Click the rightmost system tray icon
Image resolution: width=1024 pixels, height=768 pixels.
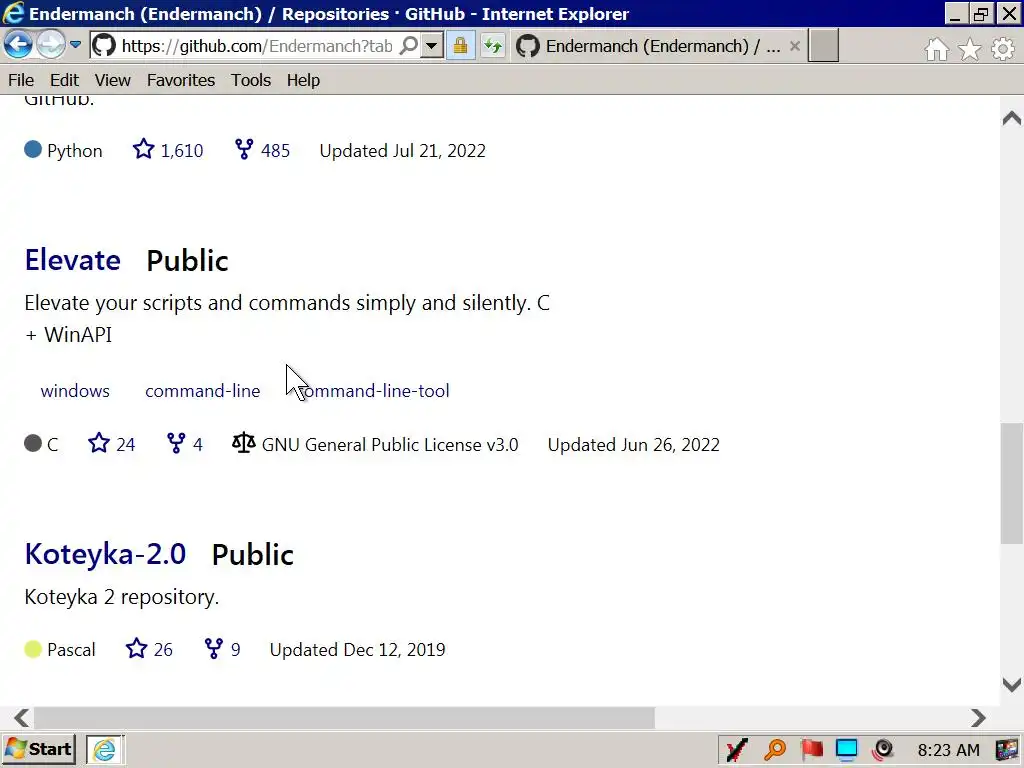[1007, 750]
